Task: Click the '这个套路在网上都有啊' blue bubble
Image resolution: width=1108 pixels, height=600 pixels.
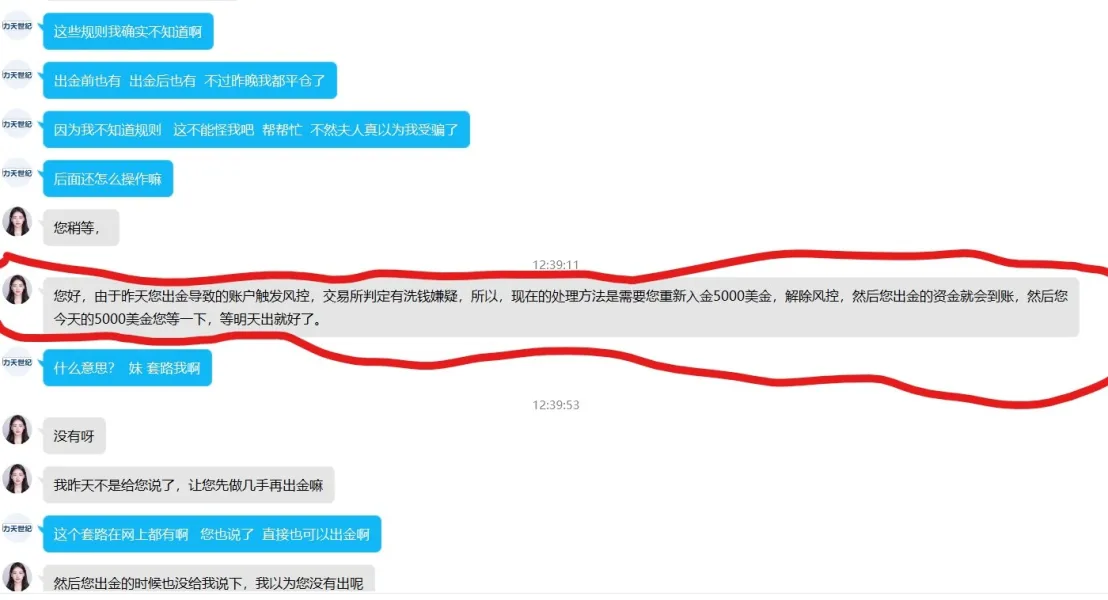Action: point(212,534)
